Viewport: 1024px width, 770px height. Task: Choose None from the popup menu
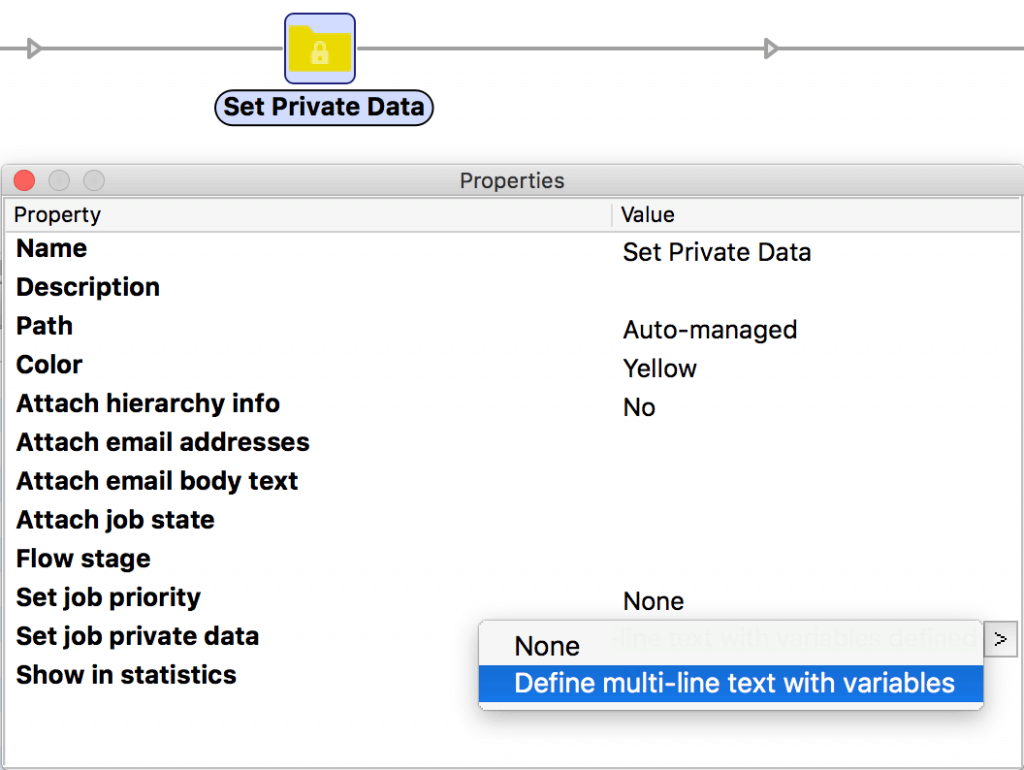[547, 646]
